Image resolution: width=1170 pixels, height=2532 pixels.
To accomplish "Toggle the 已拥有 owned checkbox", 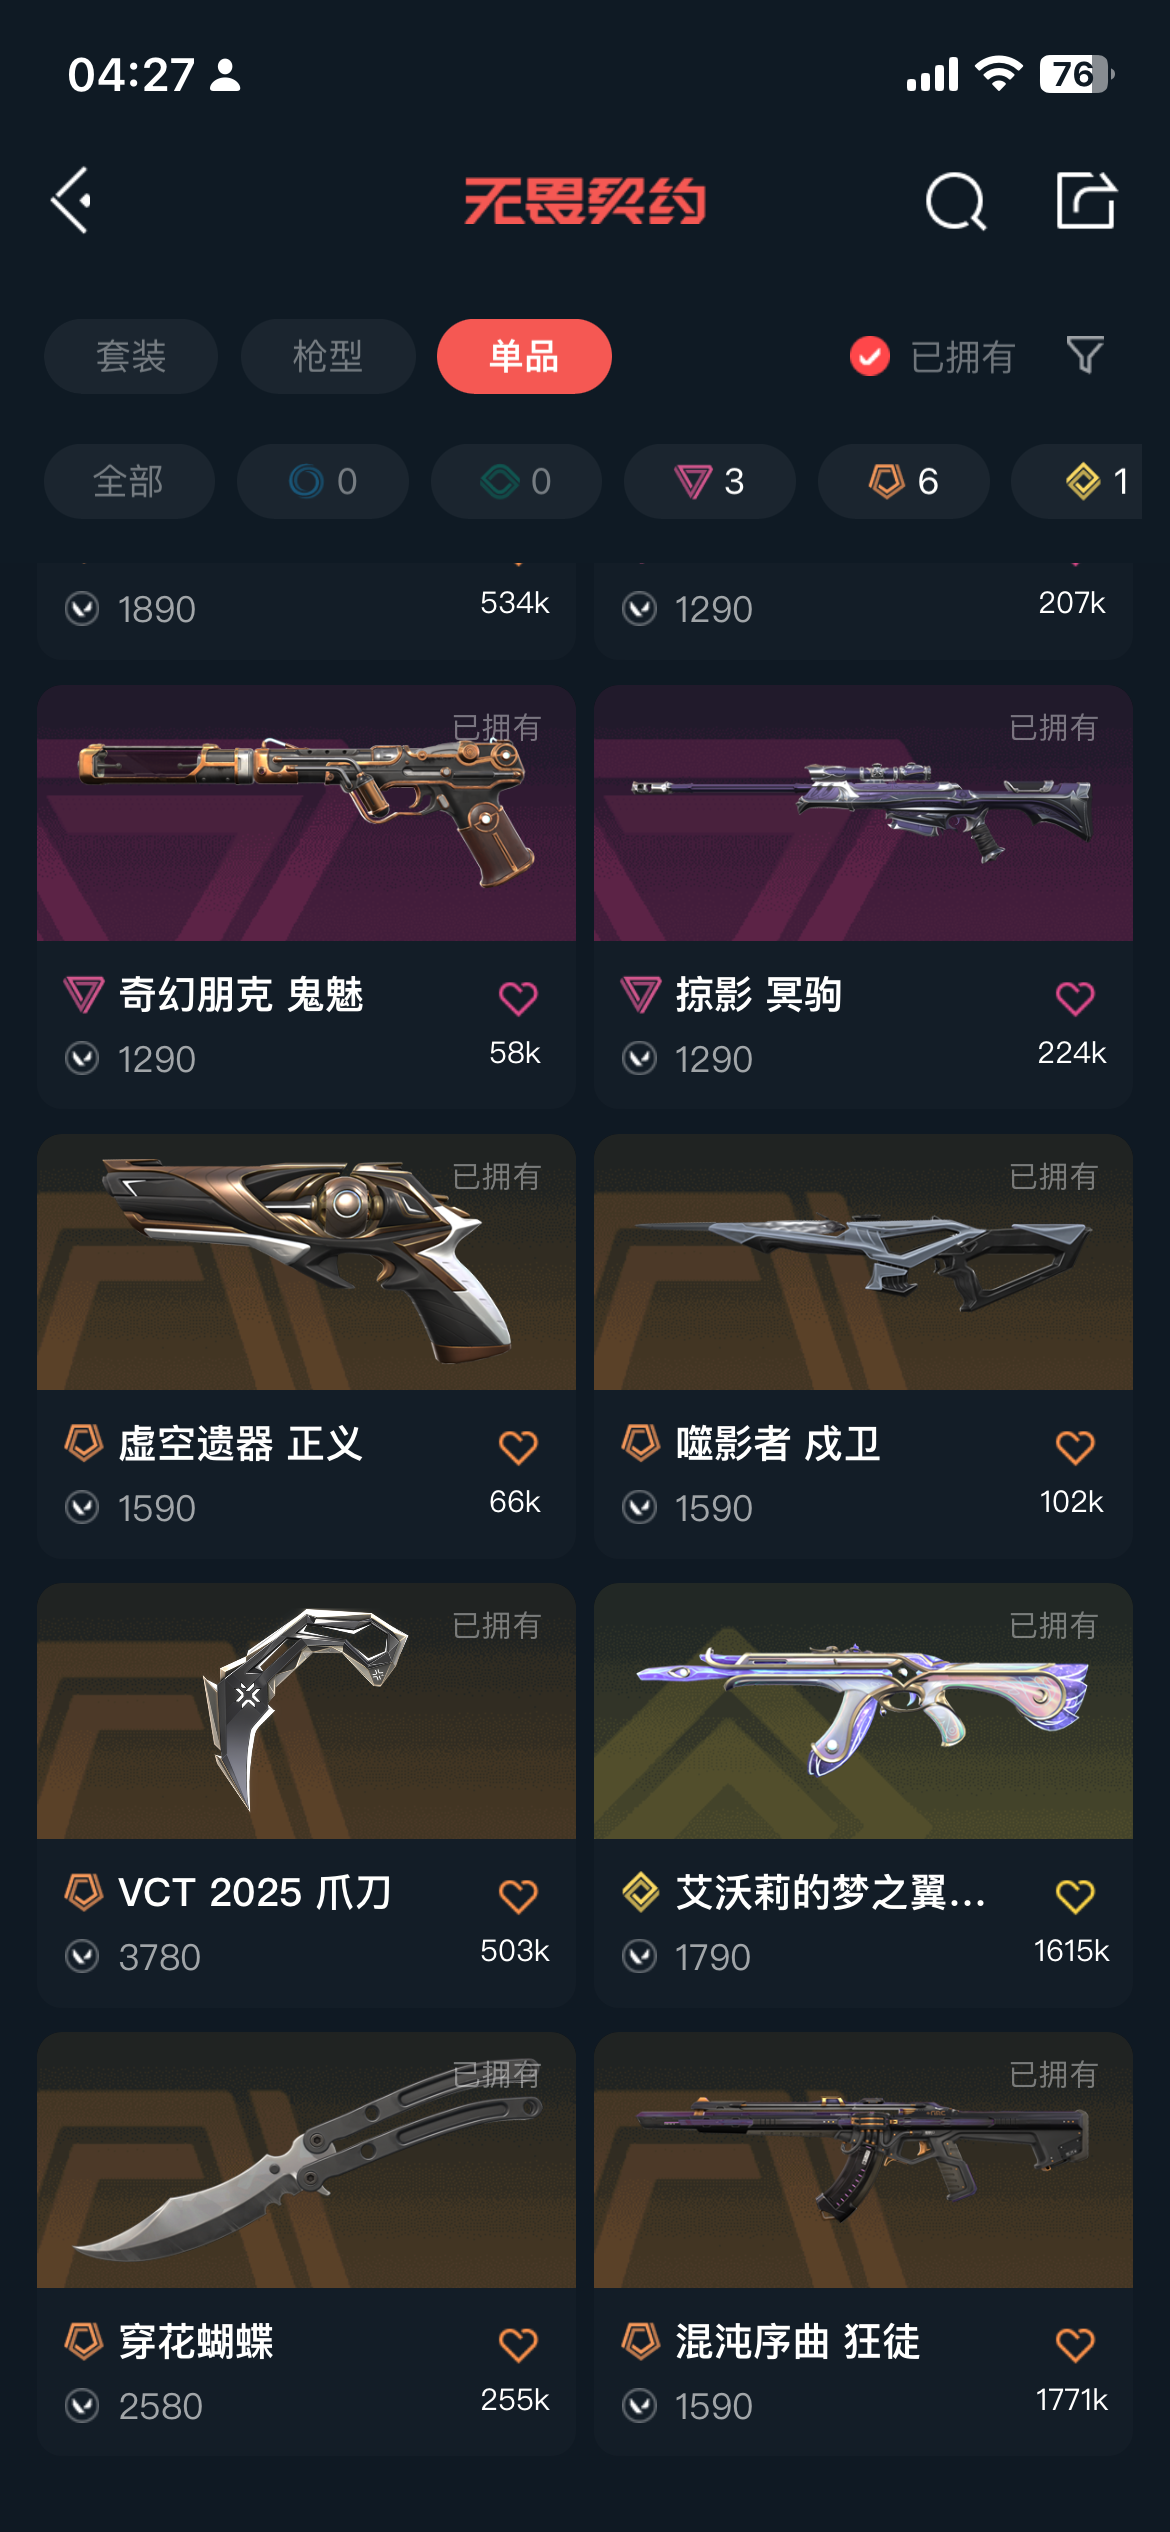I will (x=869, y=356).
